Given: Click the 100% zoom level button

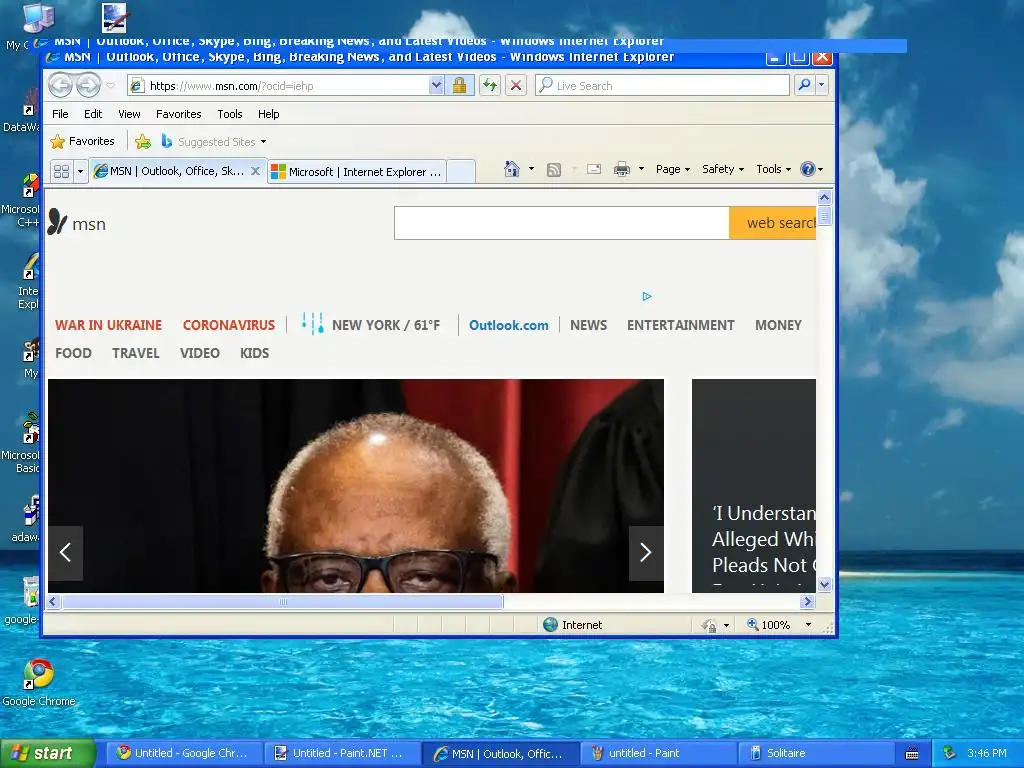Looking at the screenshot, I should coord(769,625).
